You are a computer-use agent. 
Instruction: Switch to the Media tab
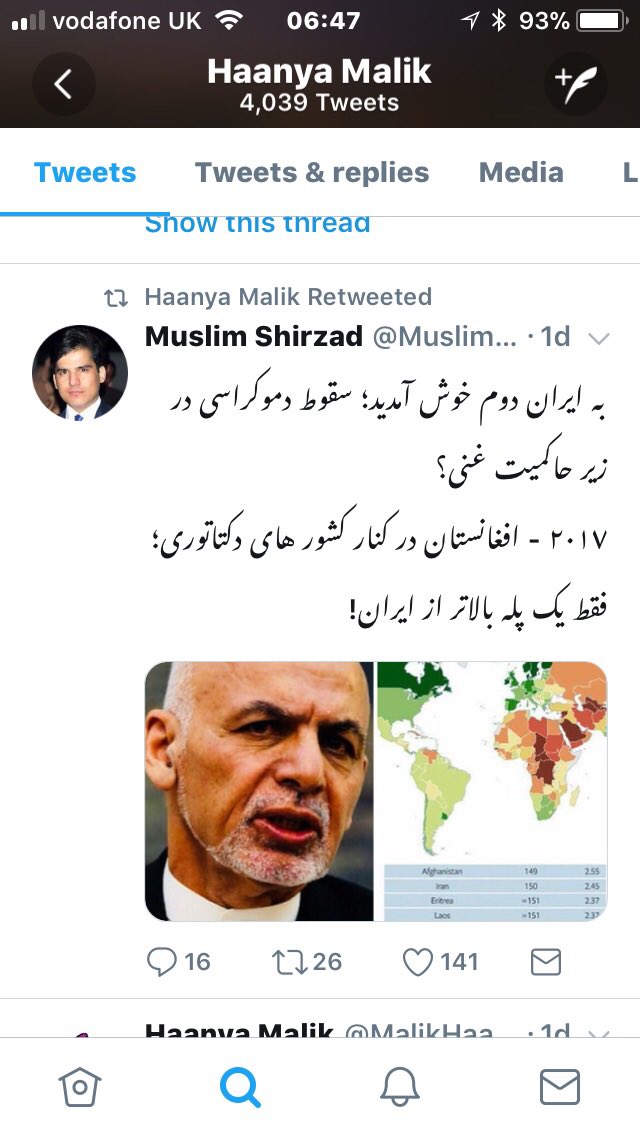521,172
